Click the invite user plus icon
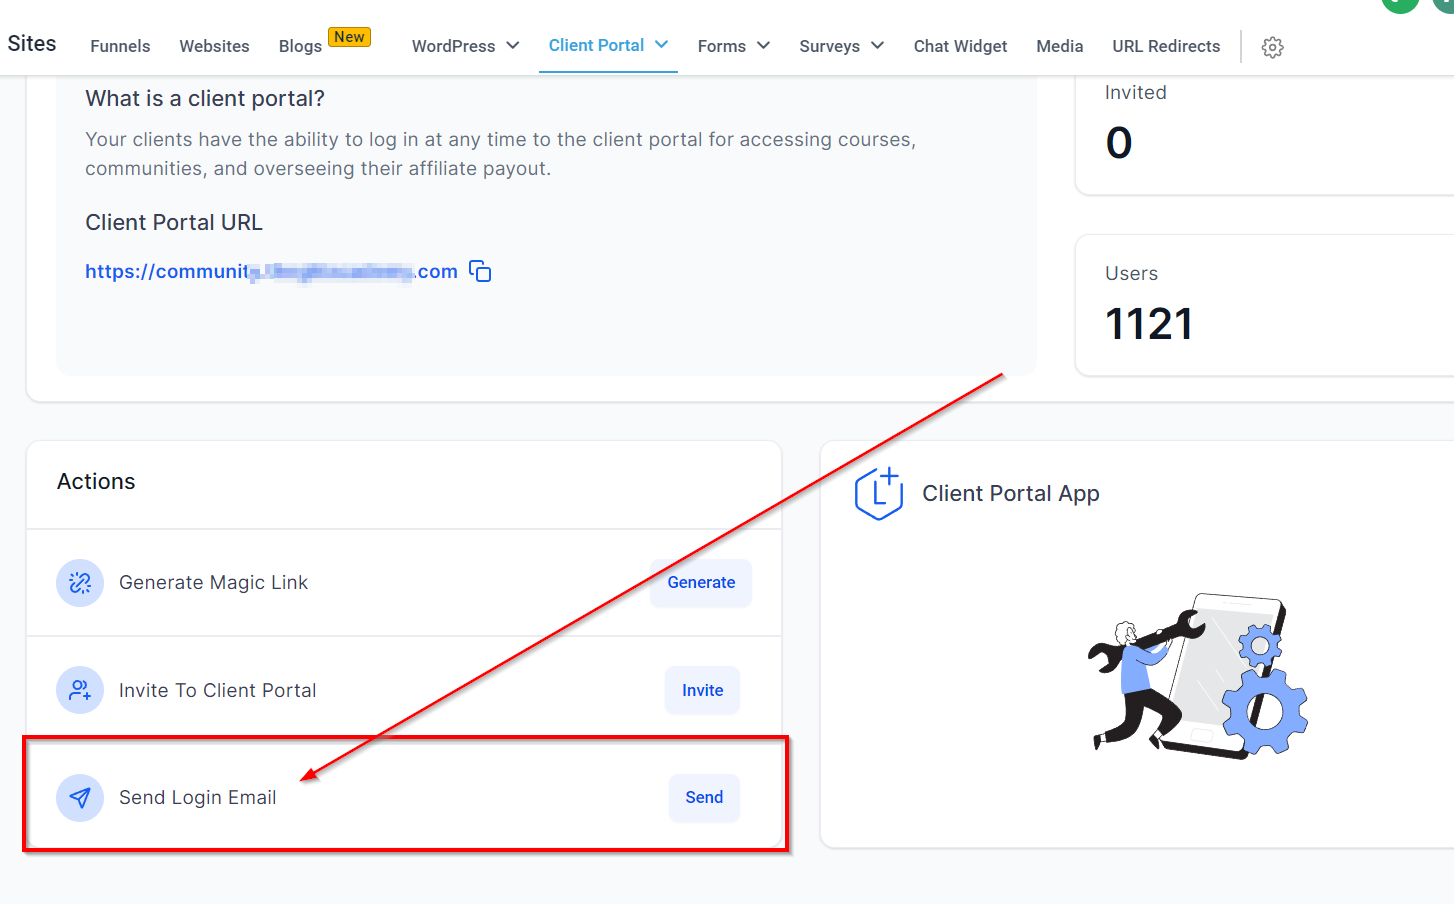The image size is (1454, 904). coord(80,690)
